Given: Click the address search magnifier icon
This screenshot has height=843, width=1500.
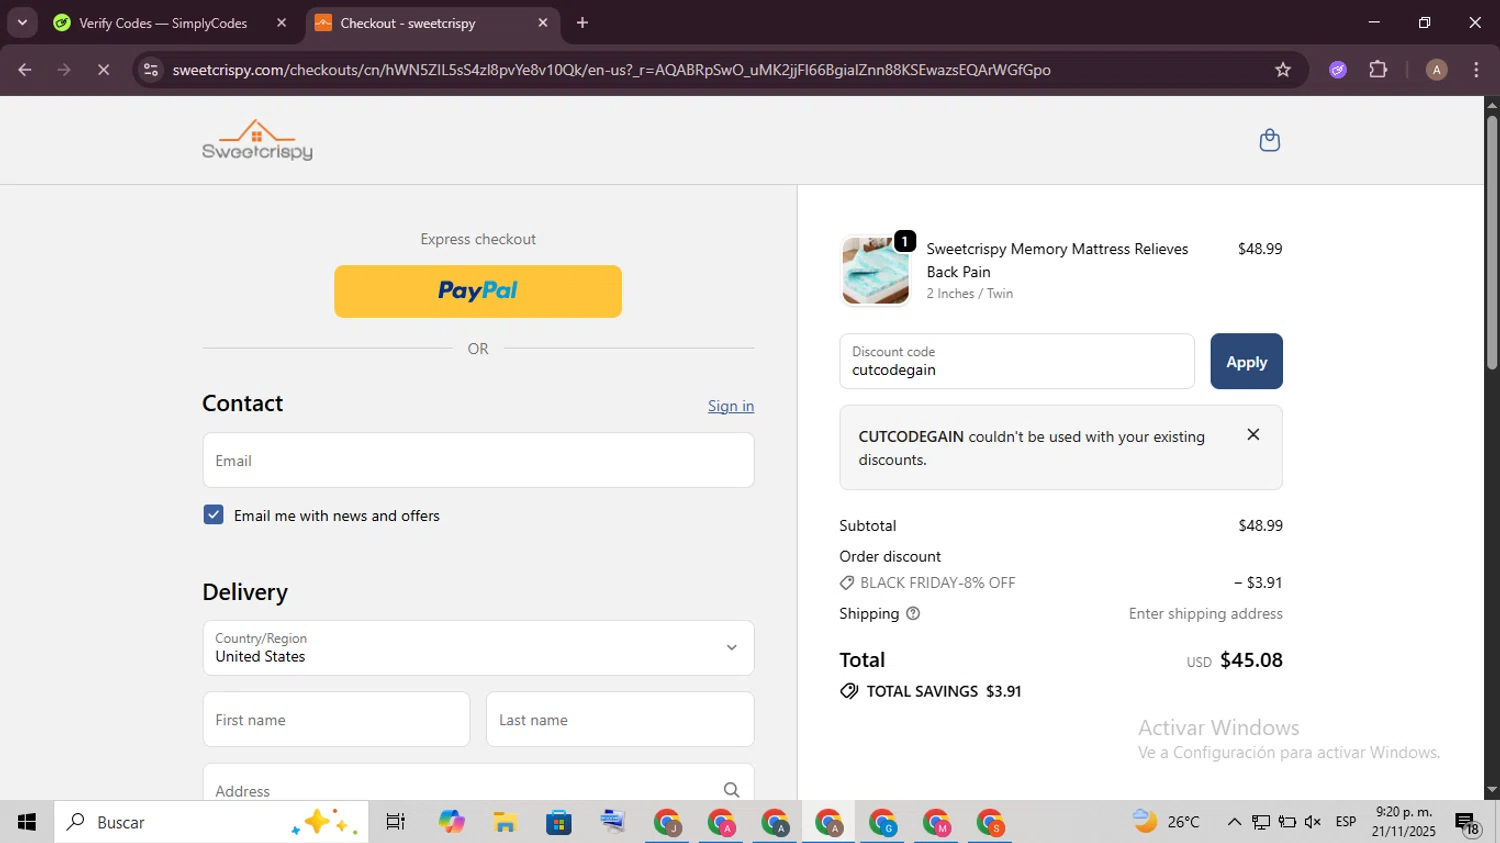Looking at the screenshot, I should (x=731, y=790).
